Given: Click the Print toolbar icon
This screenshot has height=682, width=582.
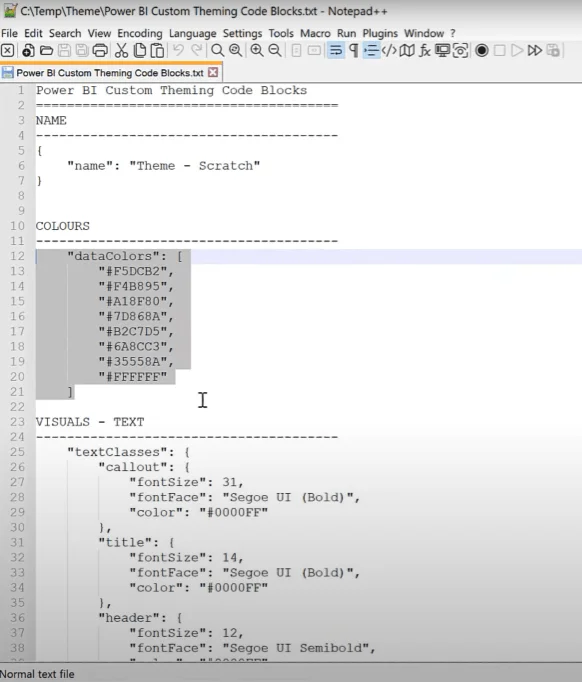Looking at the screenshot, I should pyautogui.click(x=100, y=50).
